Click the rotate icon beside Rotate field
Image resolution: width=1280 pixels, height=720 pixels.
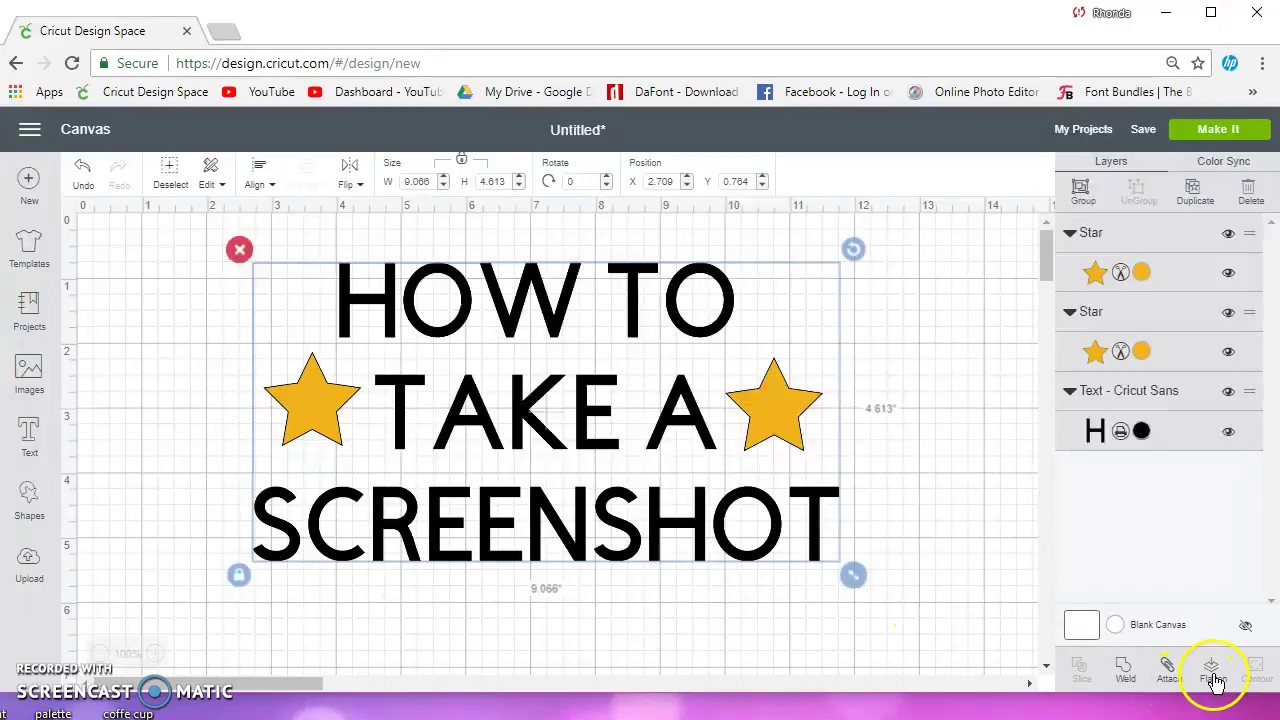(x=548, y=181)
